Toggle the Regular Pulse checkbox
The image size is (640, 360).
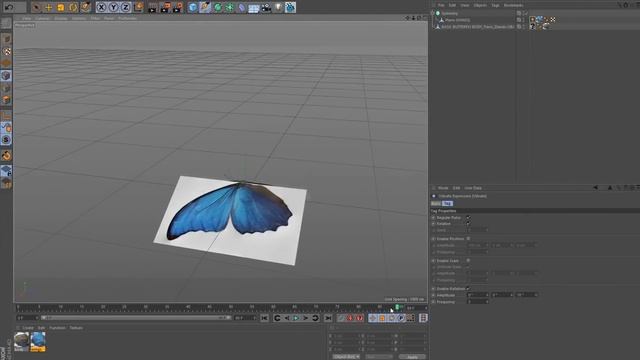(468, 218)
